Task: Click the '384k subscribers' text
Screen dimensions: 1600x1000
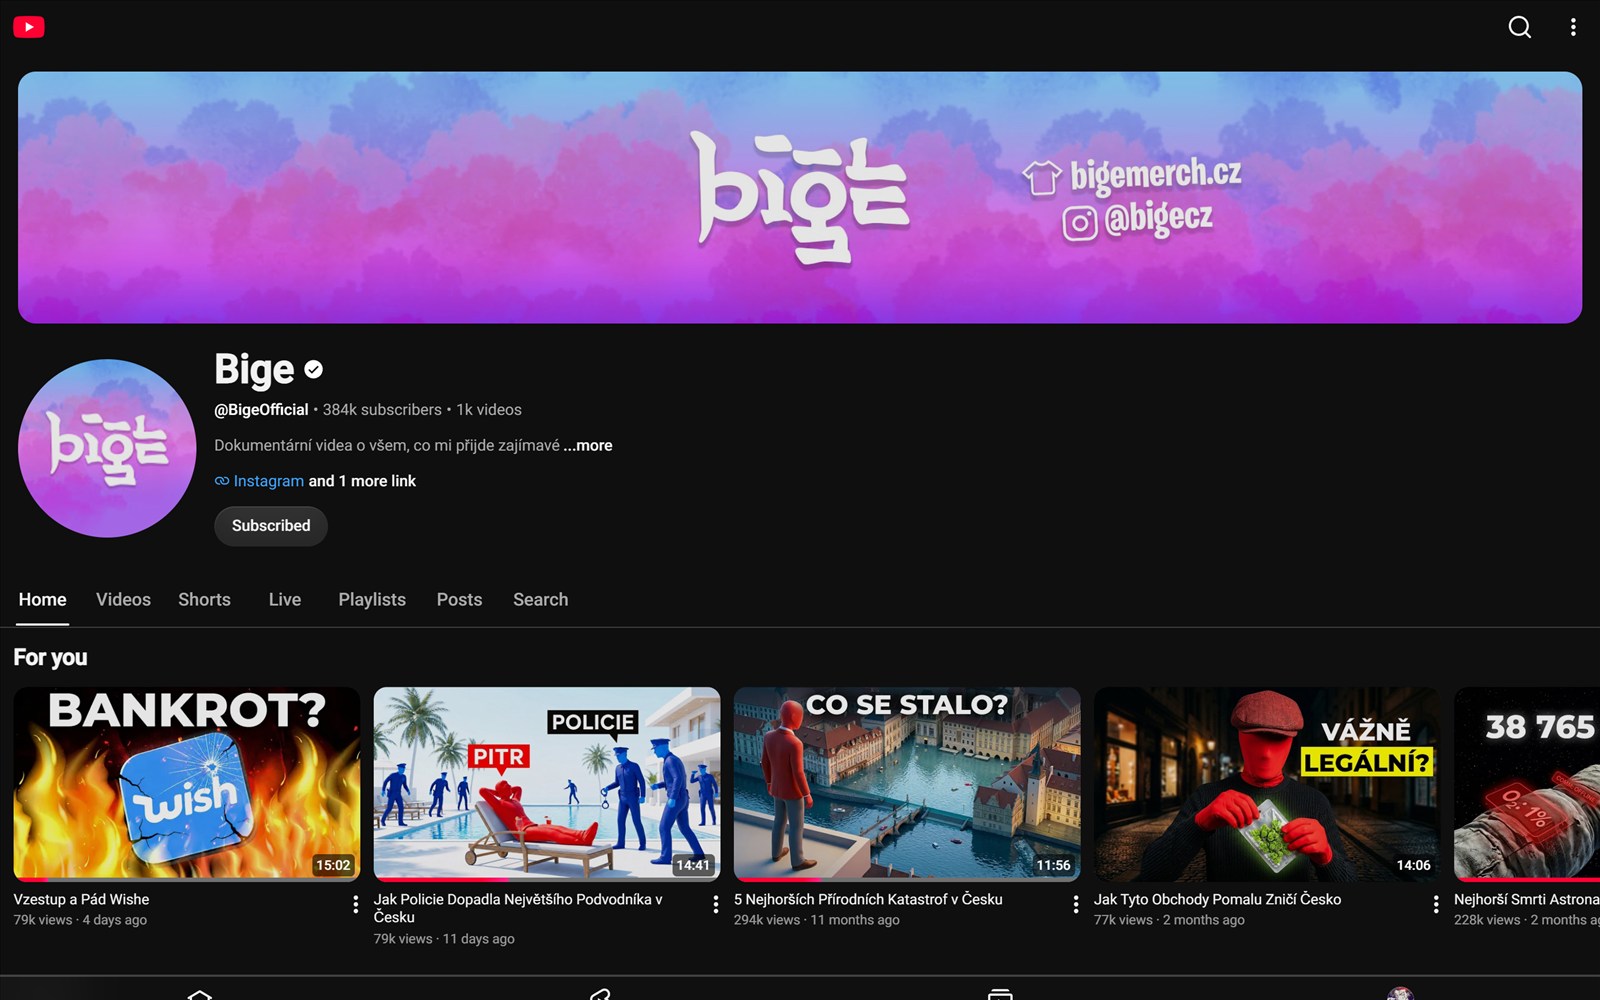Action: 382,410
